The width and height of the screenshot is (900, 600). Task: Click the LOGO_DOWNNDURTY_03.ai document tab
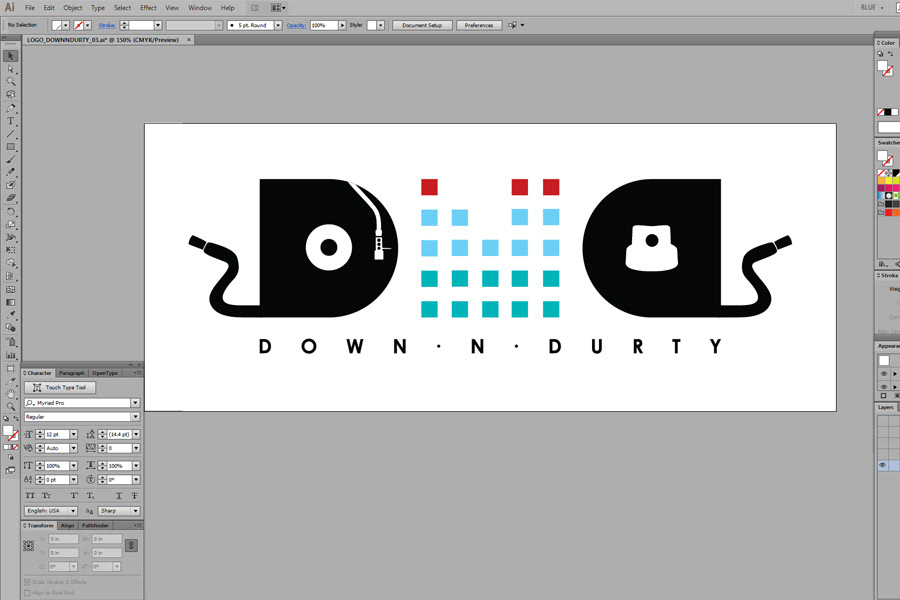pyautogui.click(x=103, y=40)
